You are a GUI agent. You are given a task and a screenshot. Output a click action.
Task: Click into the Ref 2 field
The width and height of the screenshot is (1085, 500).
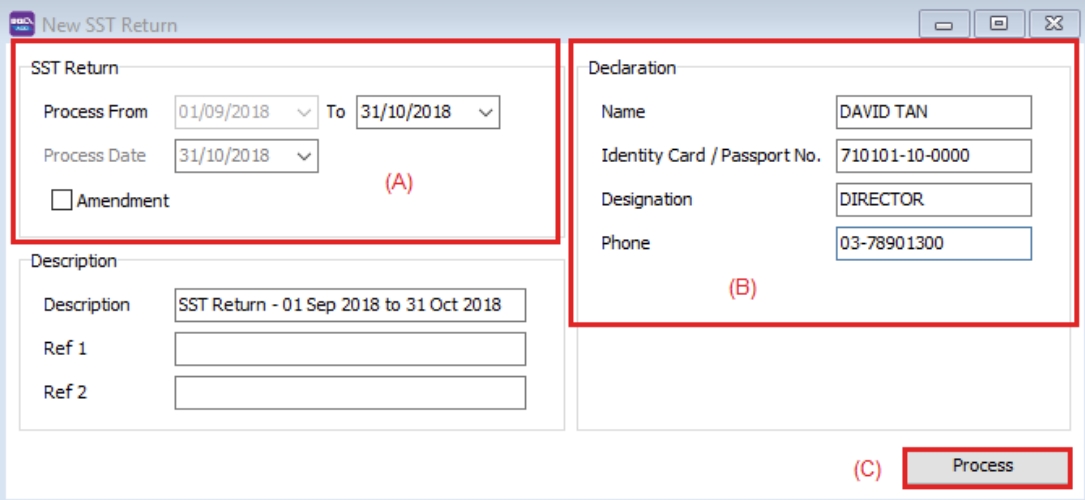pos(350,393)
